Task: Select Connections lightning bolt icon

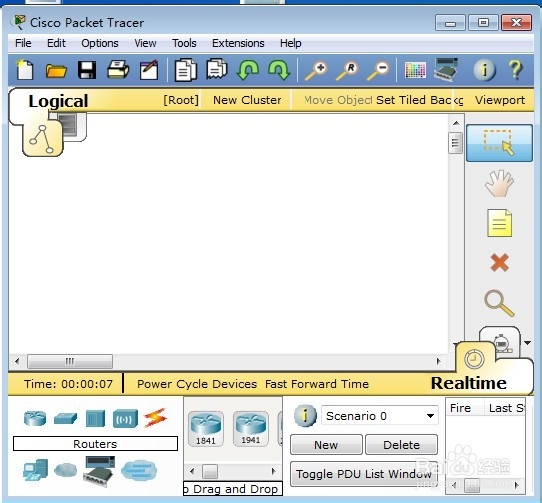Action: [x=156, y=418]
